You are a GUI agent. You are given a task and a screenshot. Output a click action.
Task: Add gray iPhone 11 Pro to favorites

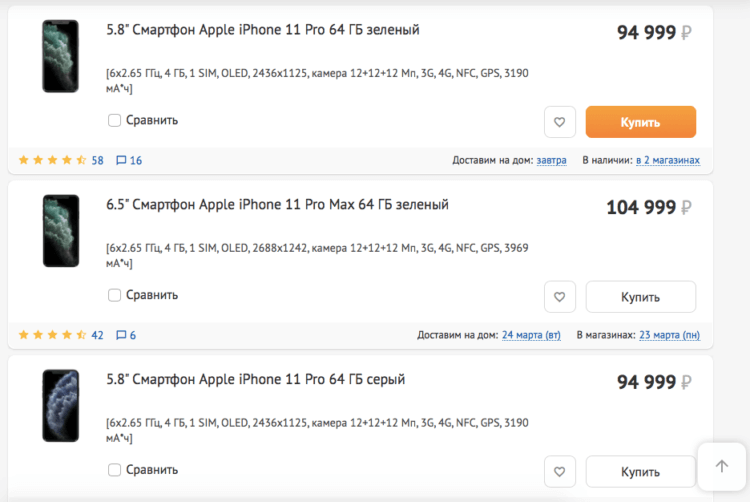pos(560,472)
